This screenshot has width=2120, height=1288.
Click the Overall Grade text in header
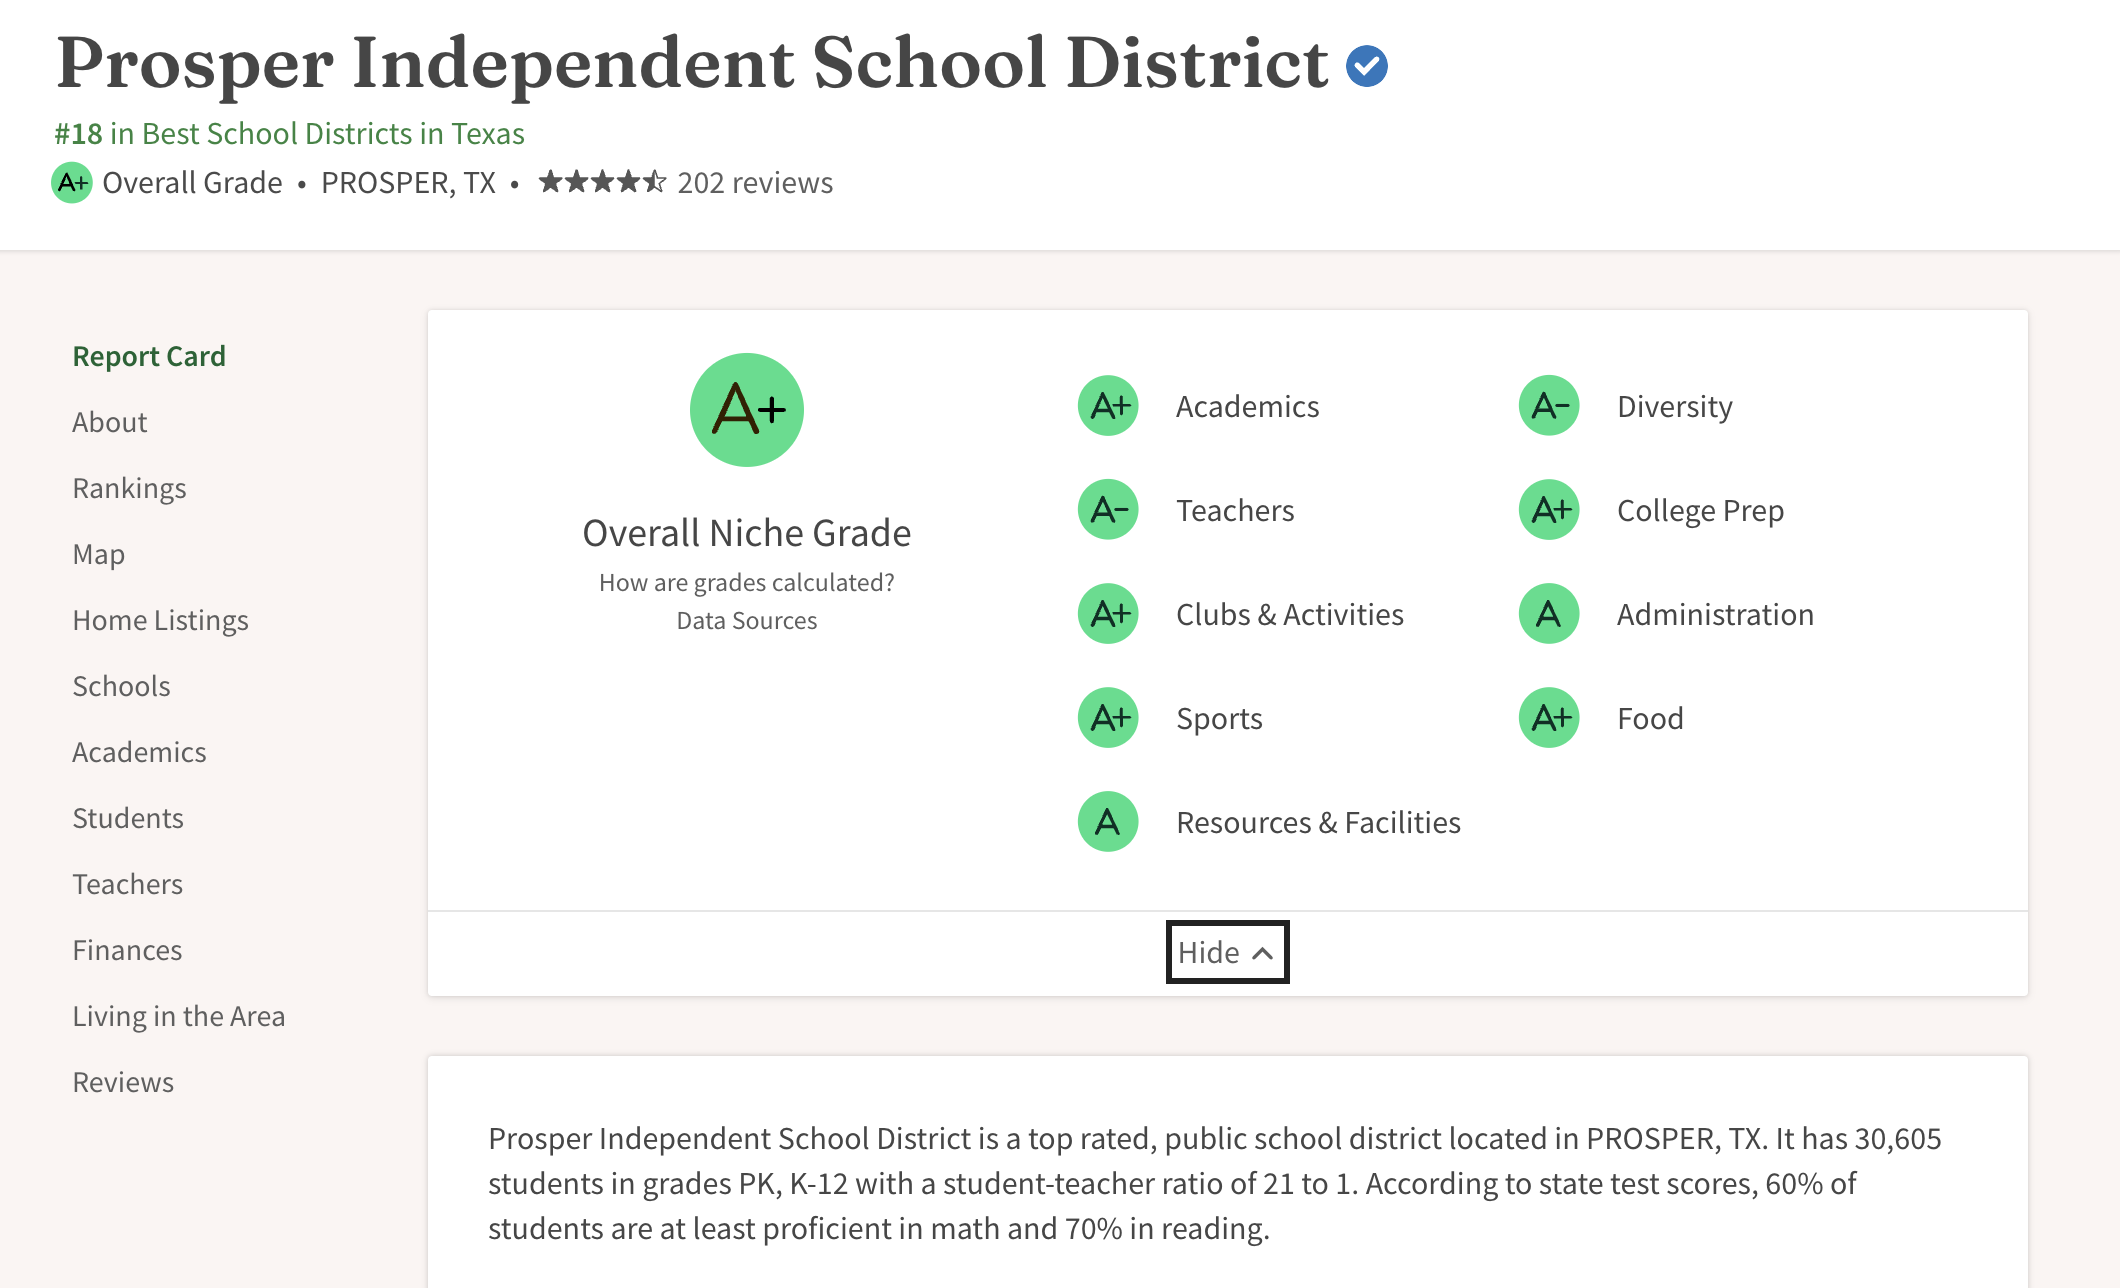192,182
